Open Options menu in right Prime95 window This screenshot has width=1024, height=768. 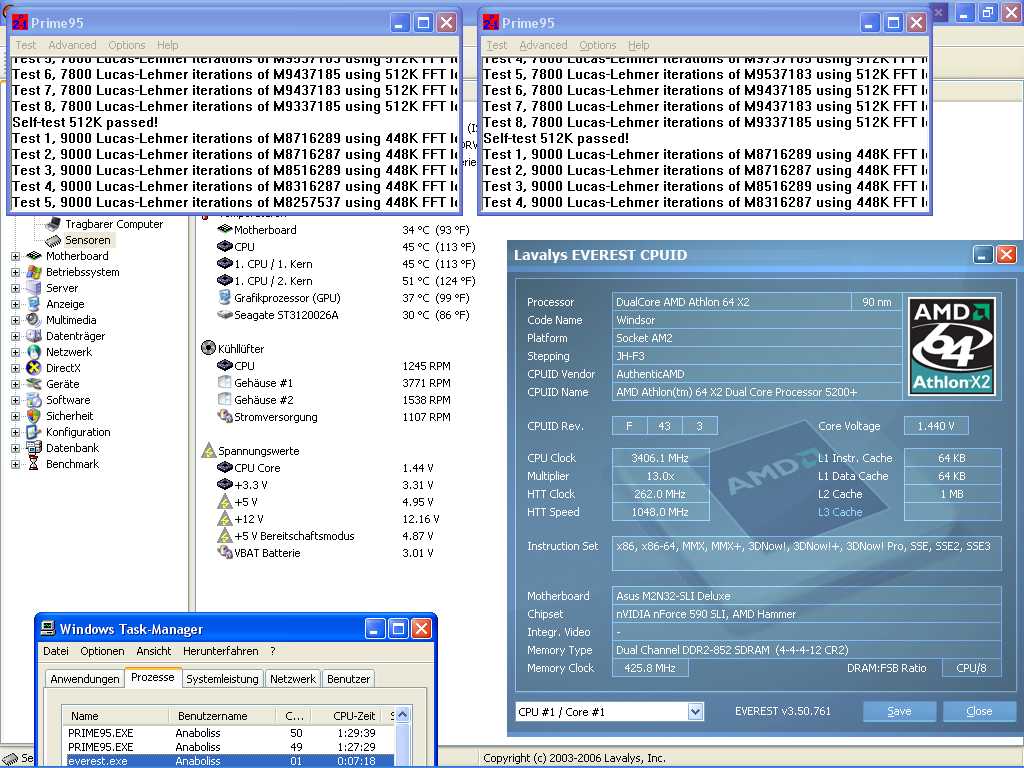click(598, 45)
